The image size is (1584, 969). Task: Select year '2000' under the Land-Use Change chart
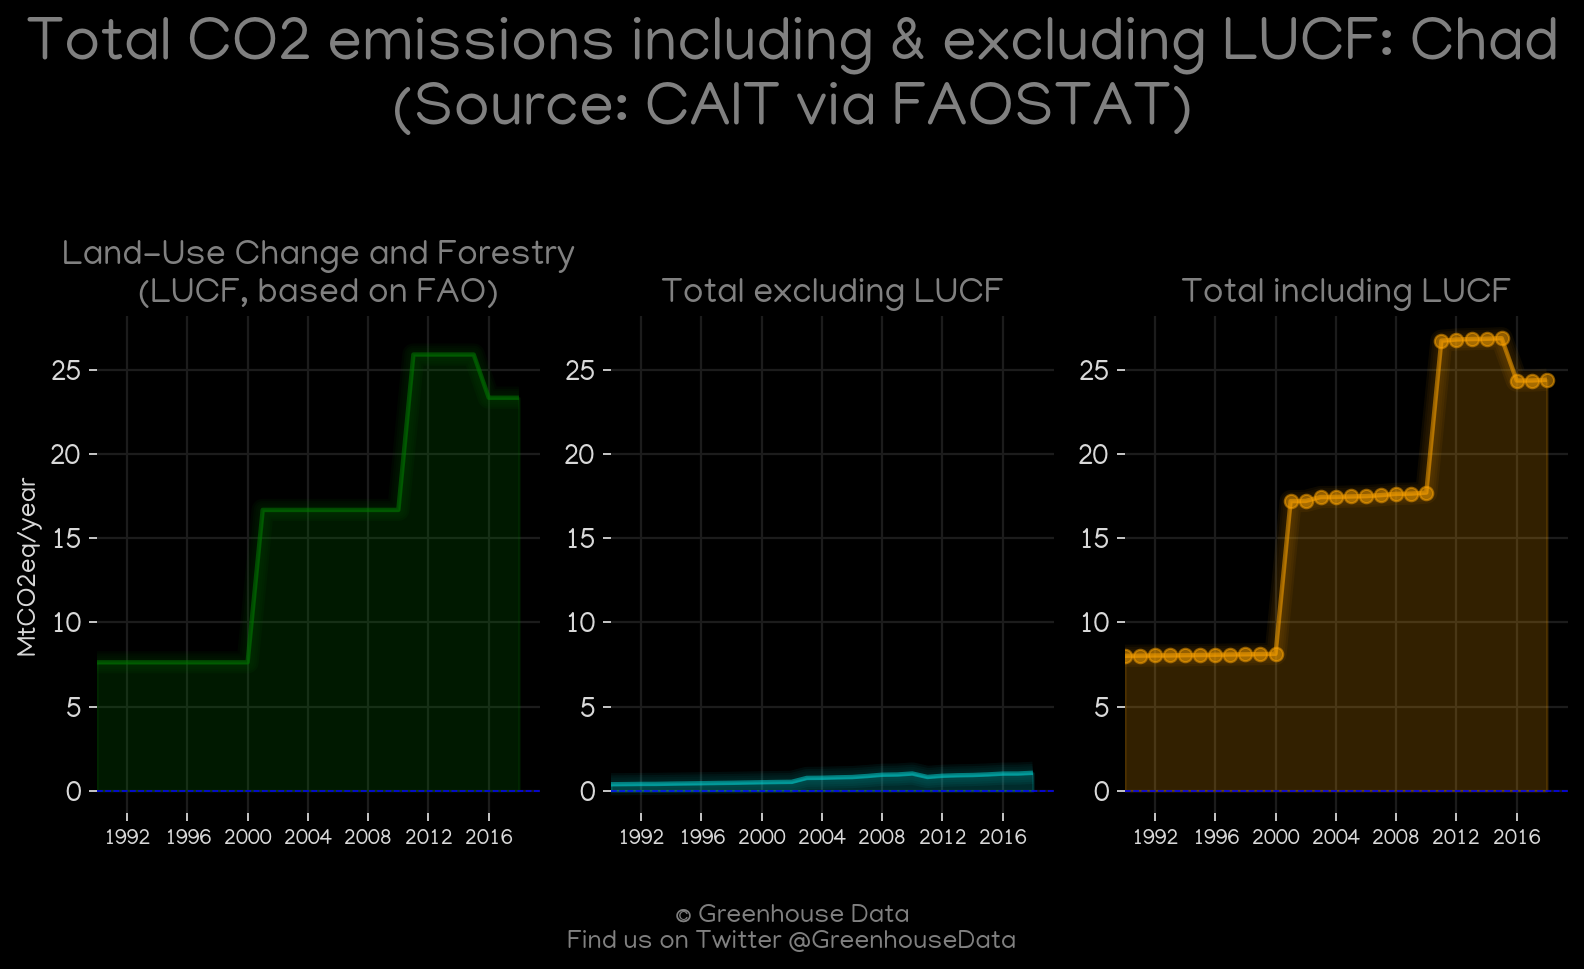[x=248, y=837]
